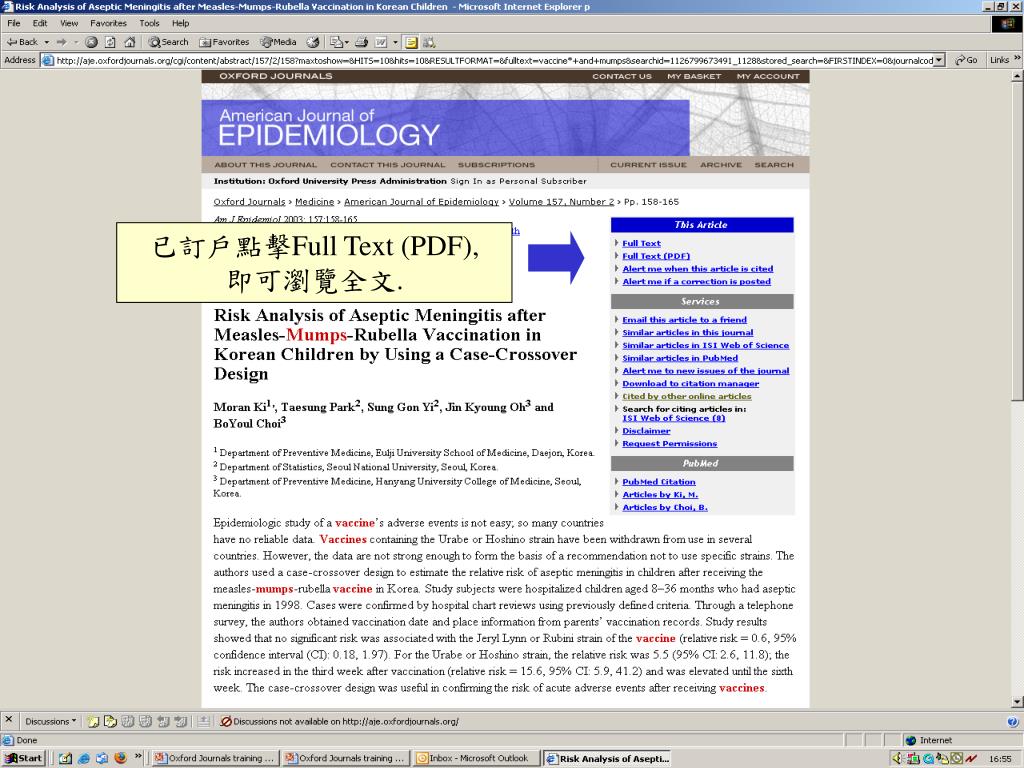Viewport: 1024px width, 768px height.
Task: Expand the Edit button dropdown arrow
Action: point(395,42)
